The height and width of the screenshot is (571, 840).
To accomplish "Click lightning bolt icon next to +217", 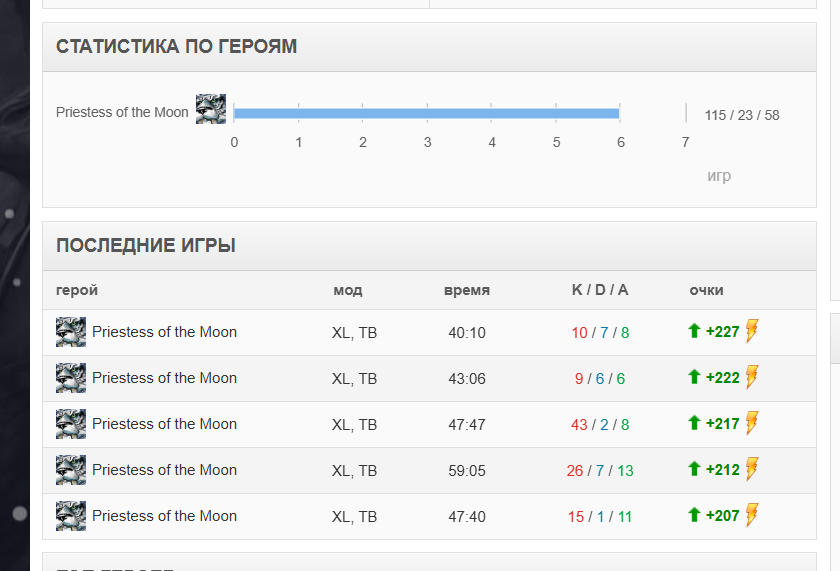I will [752, 423].
